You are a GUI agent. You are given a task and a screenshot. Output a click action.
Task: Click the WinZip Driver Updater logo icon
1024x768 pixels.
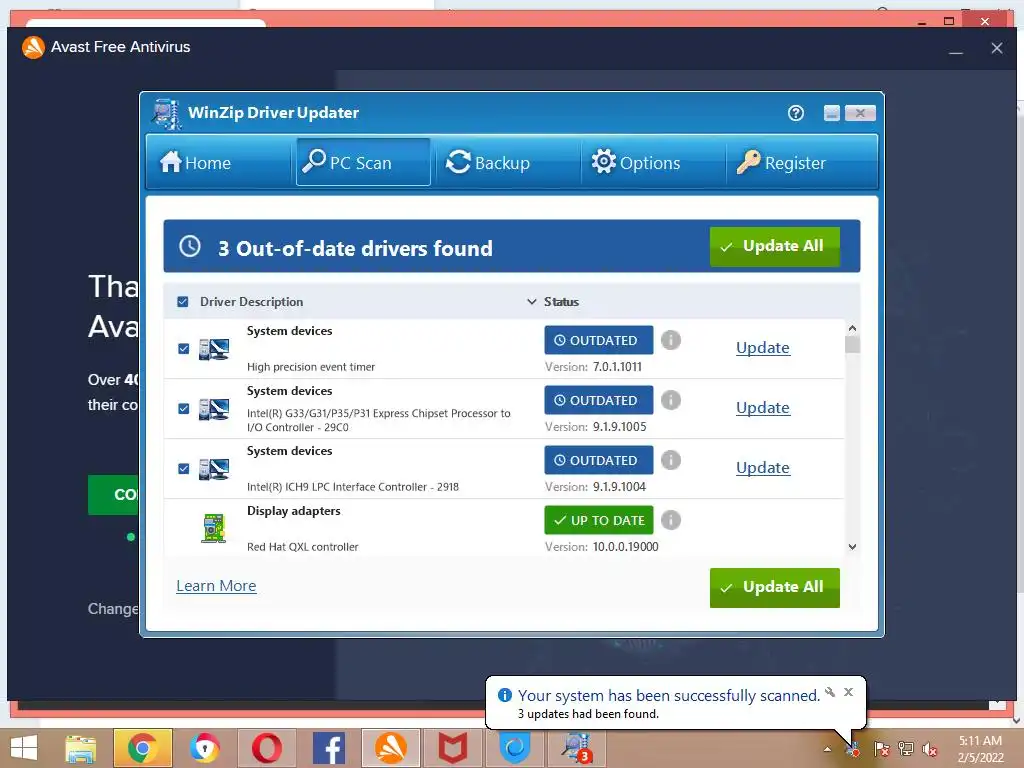tap(166, 114)
